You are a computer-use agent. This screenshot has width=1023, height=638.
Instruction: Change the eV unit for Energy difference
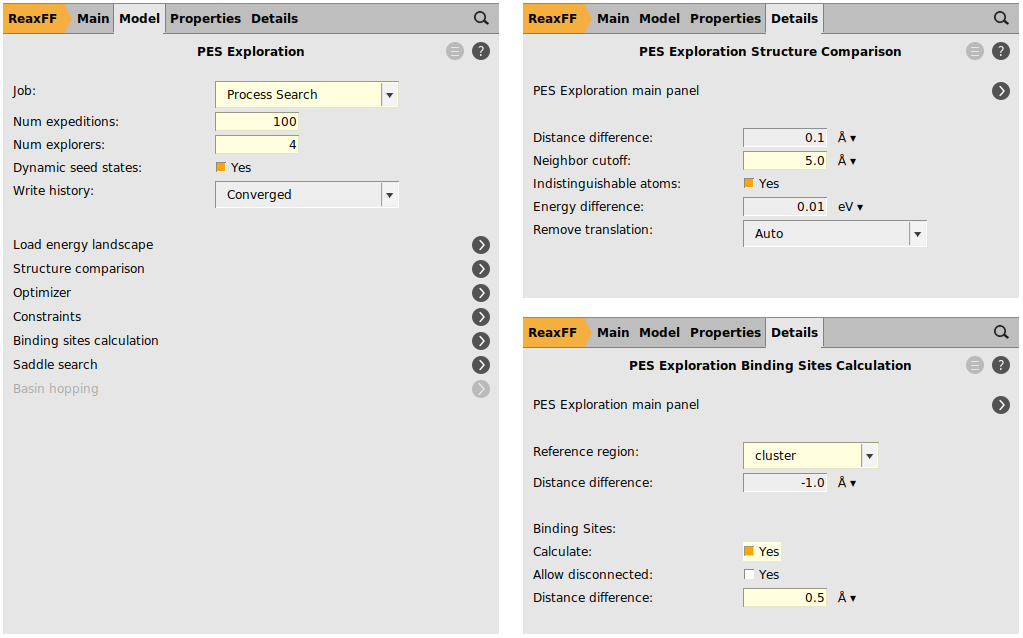coord(851,207)
